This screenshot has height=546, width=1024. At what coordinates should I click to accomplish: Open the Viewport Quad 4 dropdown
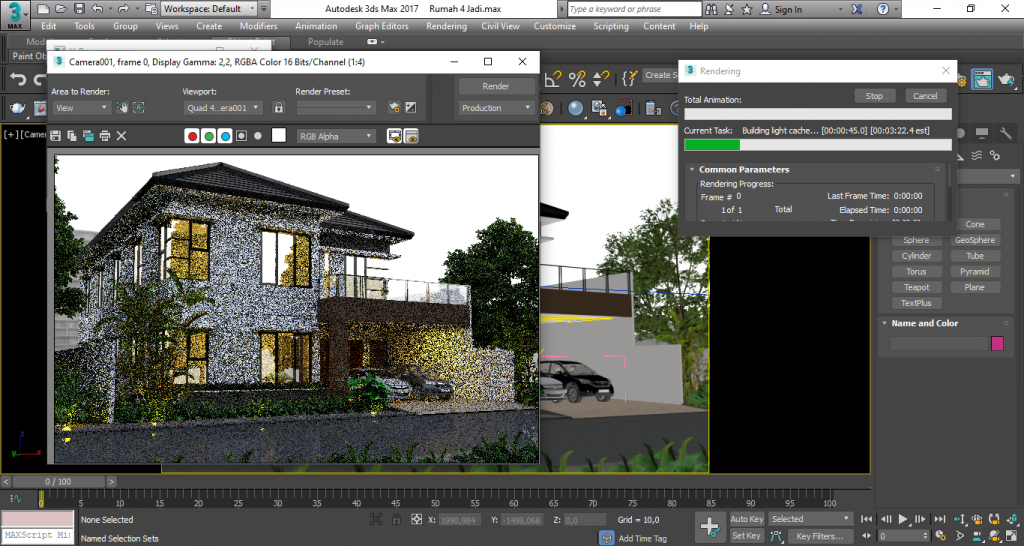[222, 108]
